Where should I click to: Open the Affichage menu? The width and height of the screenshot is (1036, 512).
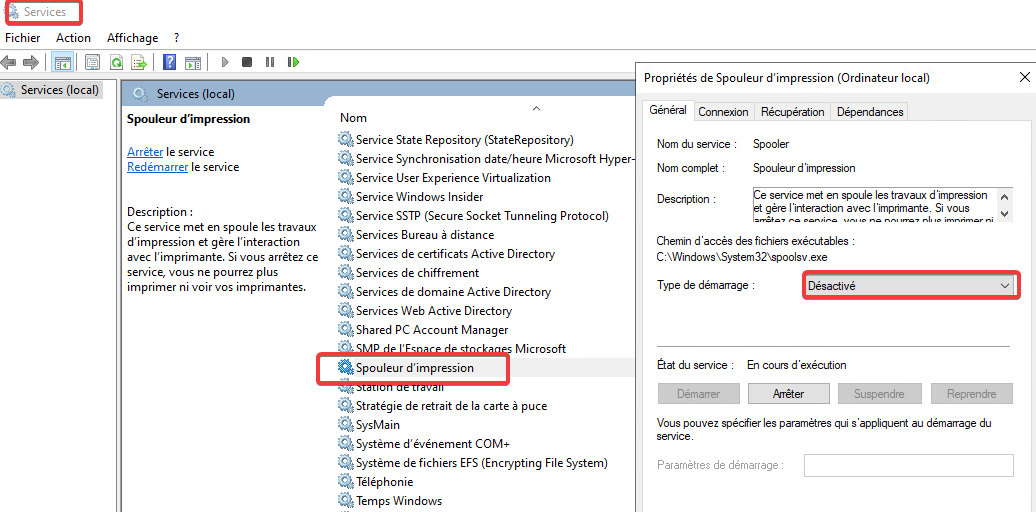pyautogui.click(x=132, y=38)
